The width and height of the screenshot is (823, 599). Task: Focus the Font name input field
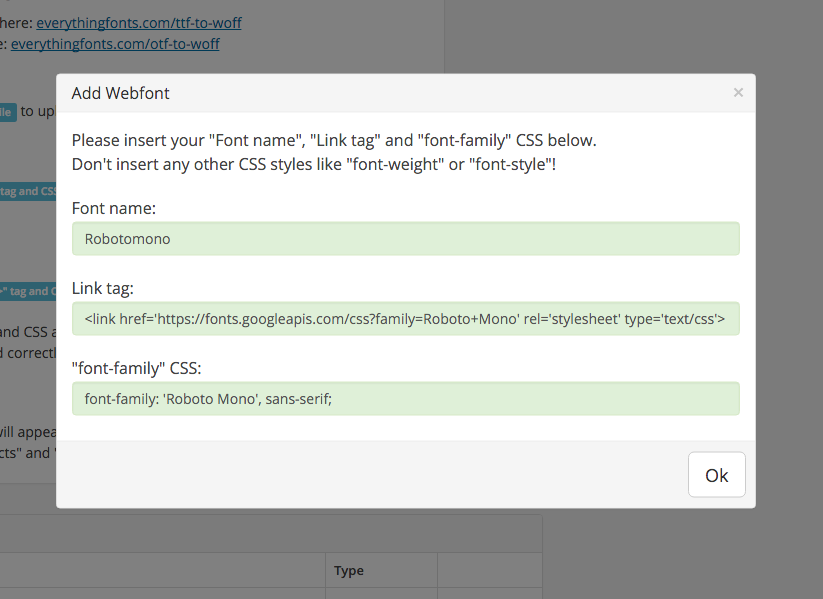405,239
